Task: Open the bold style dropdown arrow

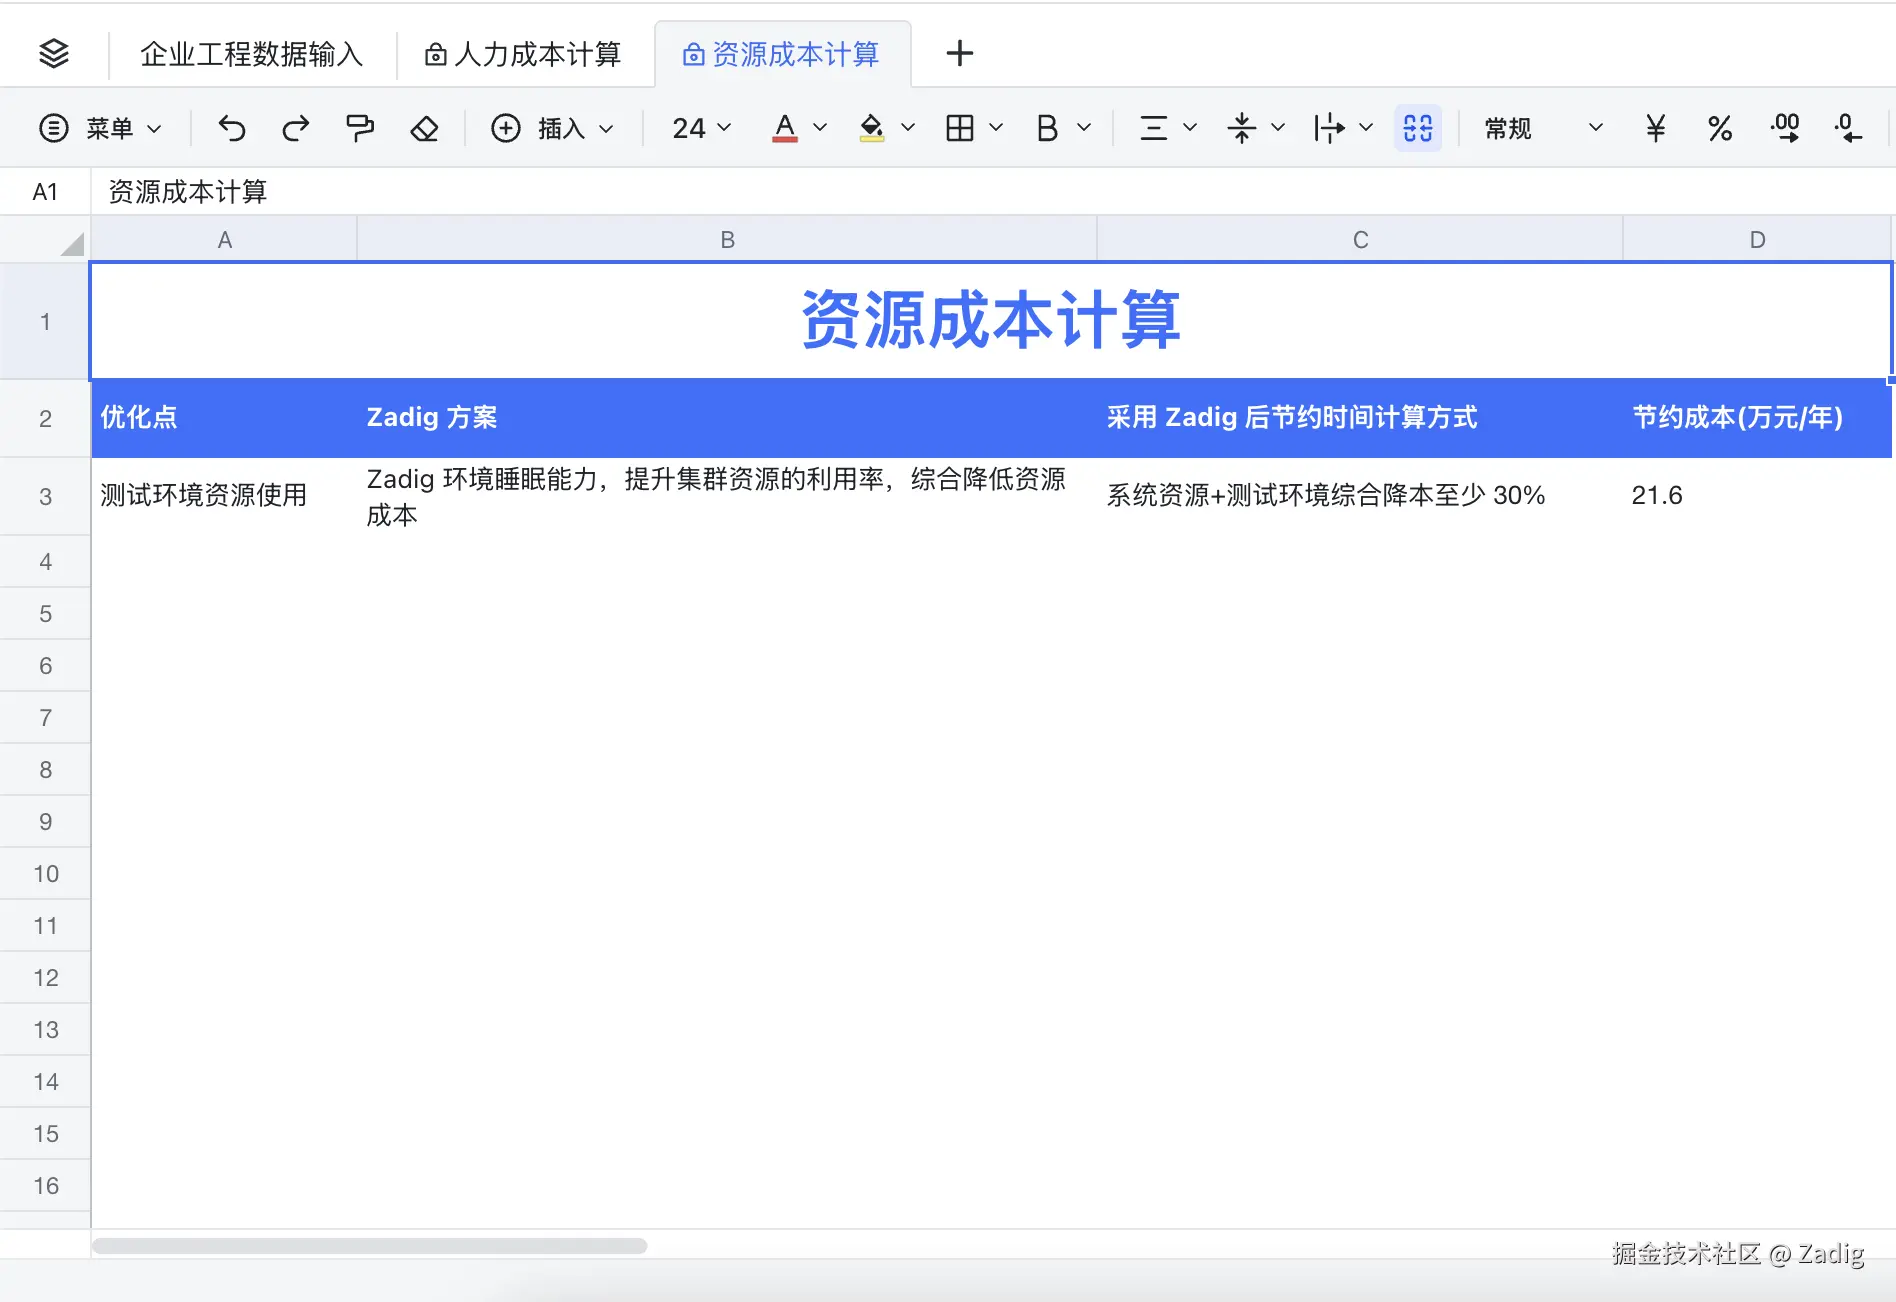Action: [x=1084, y=128]
